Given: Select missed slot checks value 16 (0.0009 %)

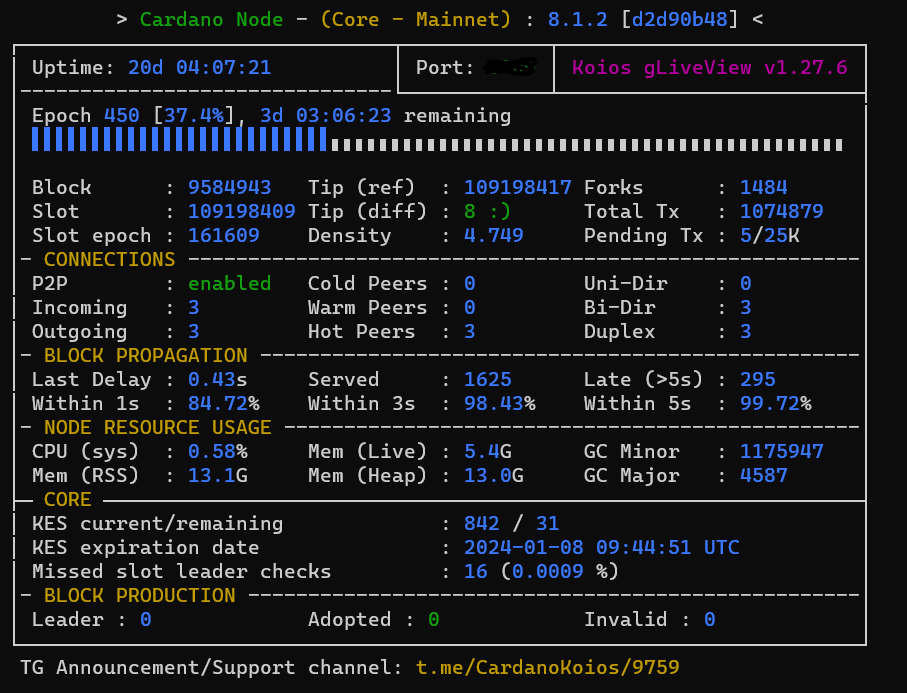Looking at the screenshot, I should (541, 572).
